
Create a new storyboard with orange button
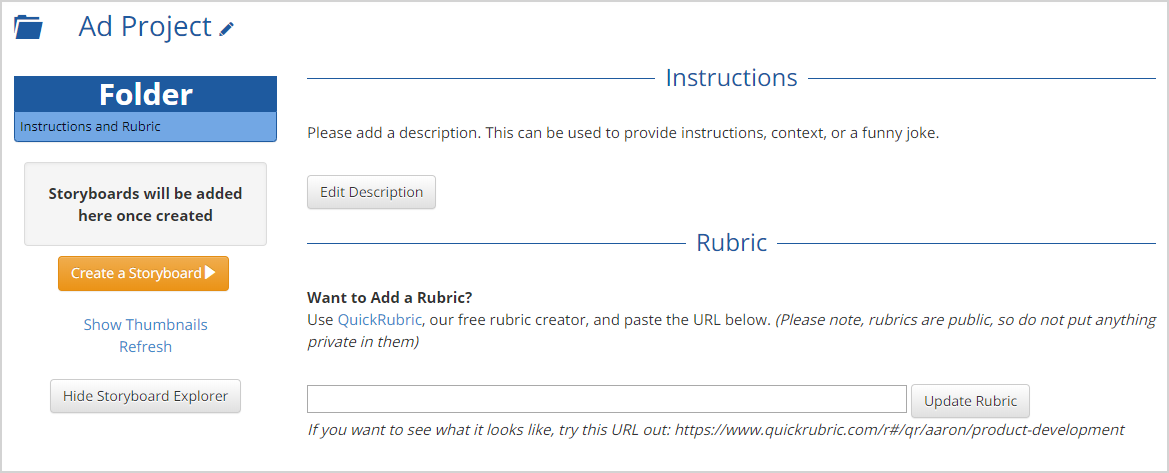[143, 273]
